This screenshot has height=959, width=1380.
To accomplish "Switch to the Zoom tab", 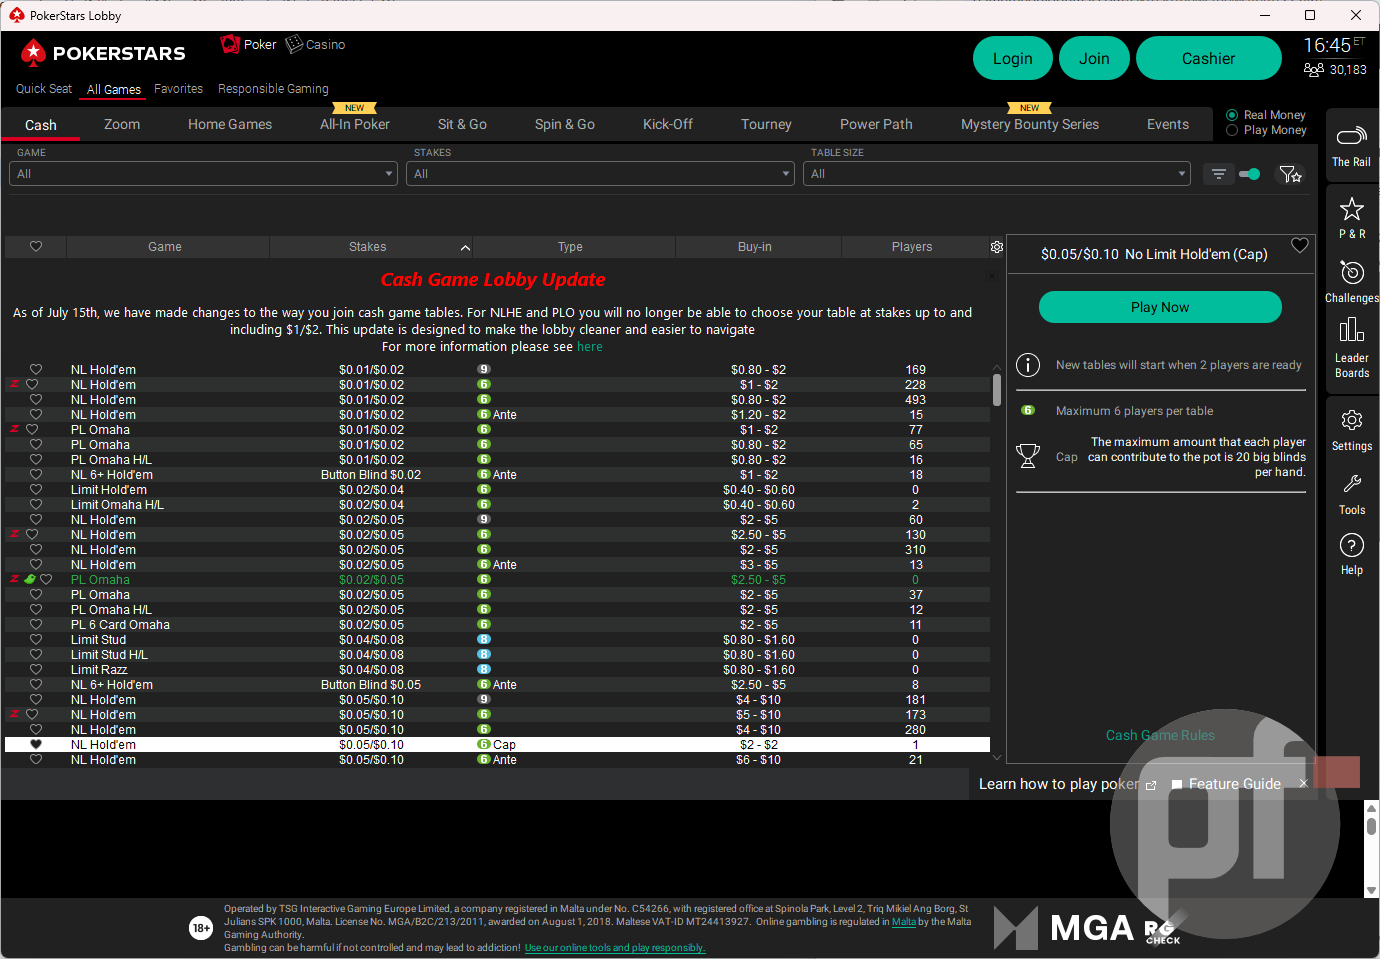I will 122,124.
